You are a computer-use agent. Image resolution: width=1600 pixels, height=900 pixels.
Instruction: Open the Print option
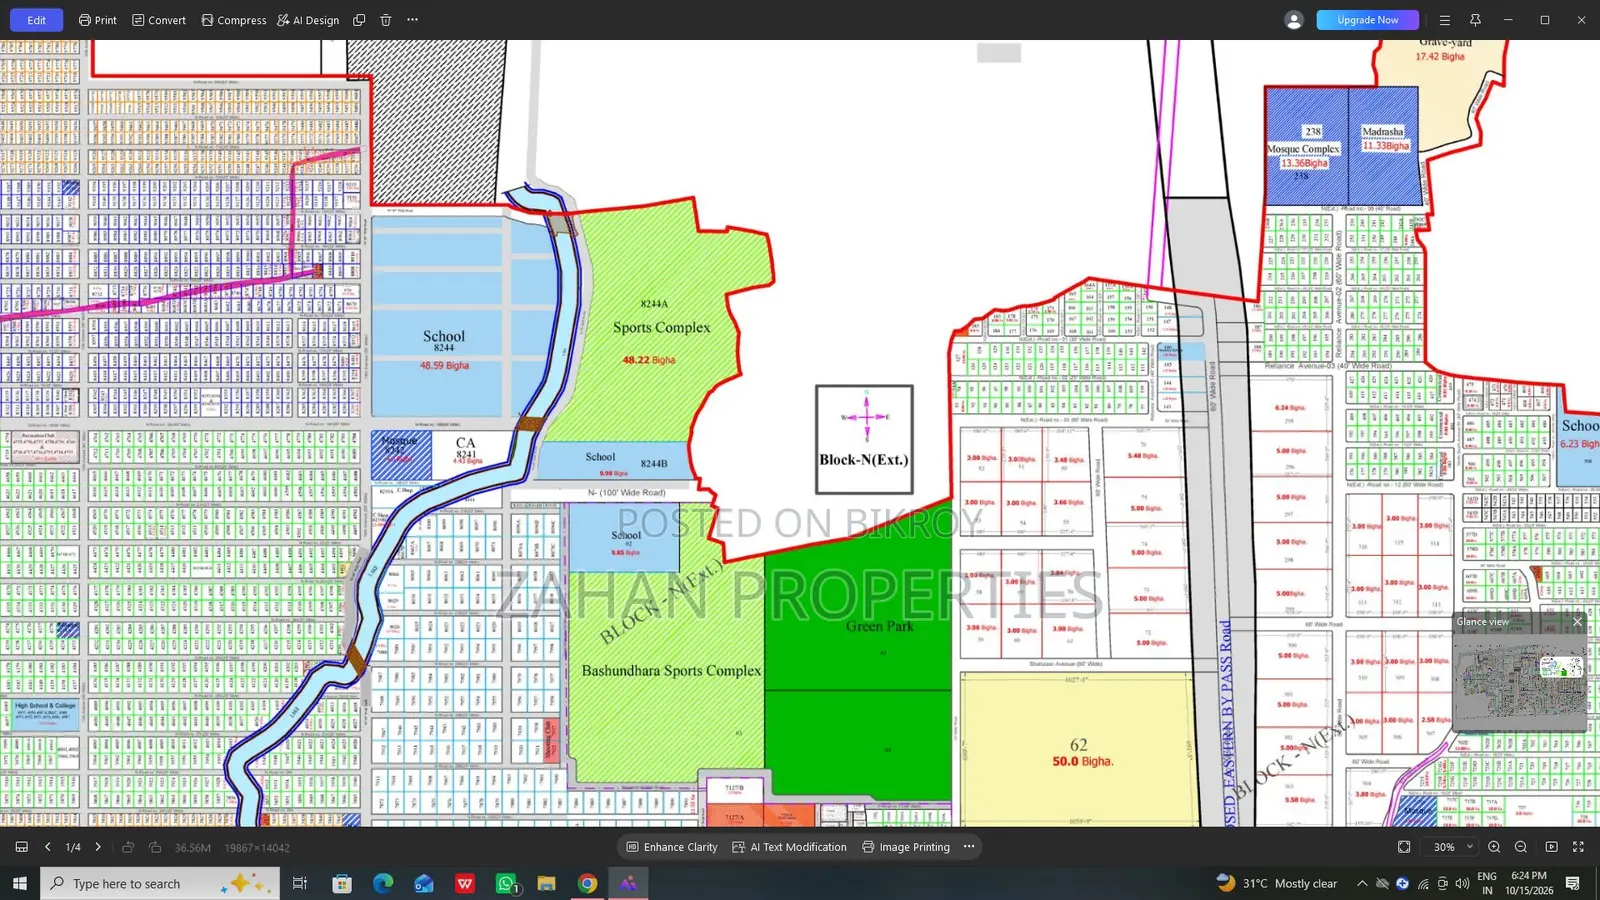coord(98,20)
